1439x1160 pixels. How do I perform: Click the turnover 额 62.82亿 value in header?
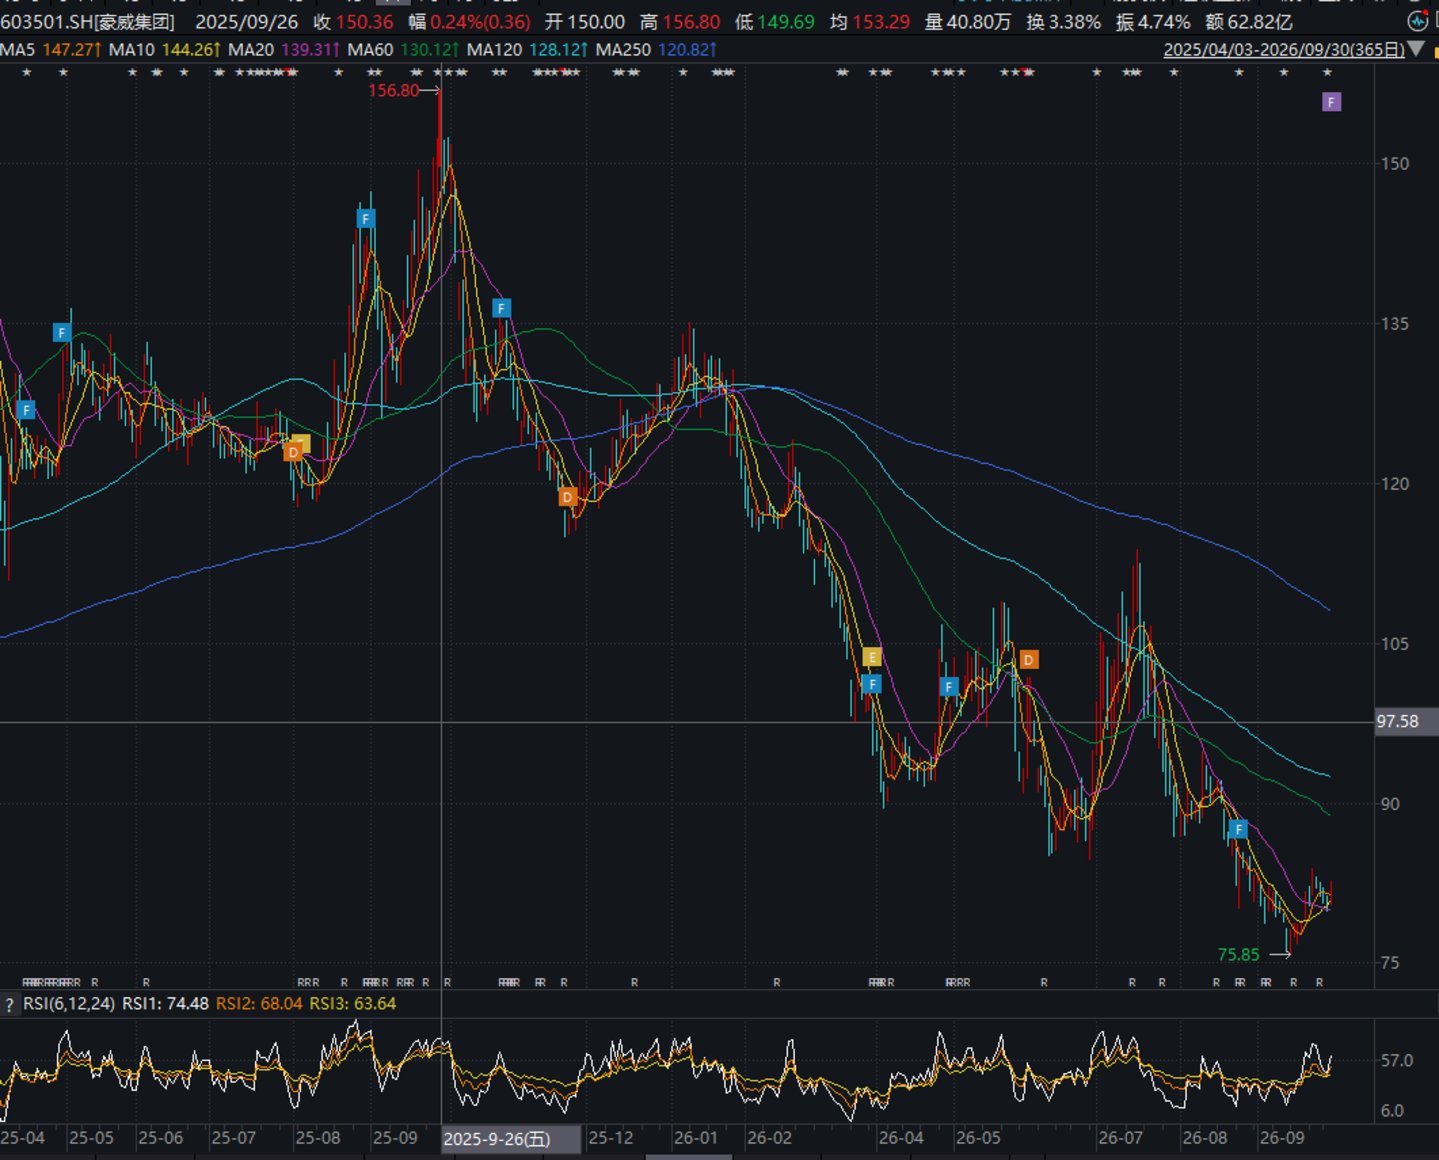[1249, 21]
